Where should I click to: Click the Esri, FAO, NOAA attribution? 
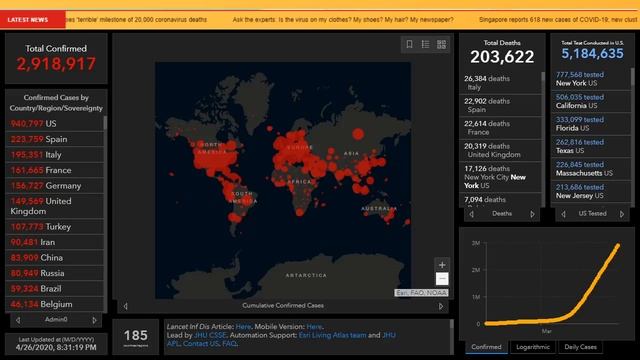coord(422,293)
